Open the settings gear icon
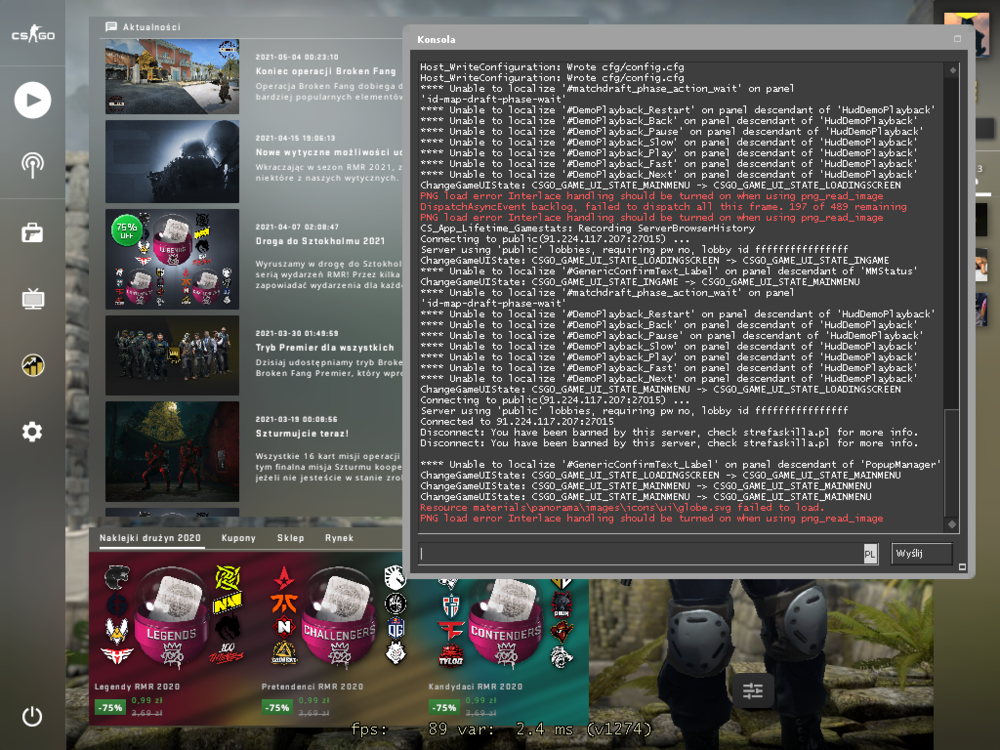 (x=33, y=432)
